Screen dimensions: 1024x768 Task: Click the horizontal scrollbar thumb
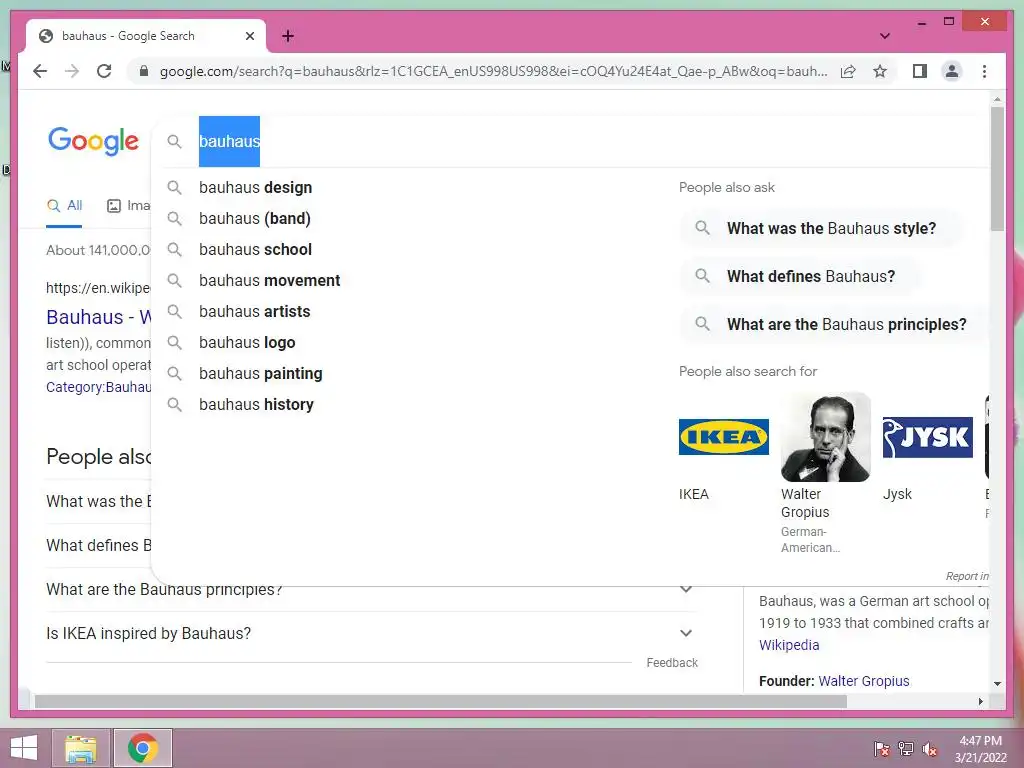(x=441, y=701)
